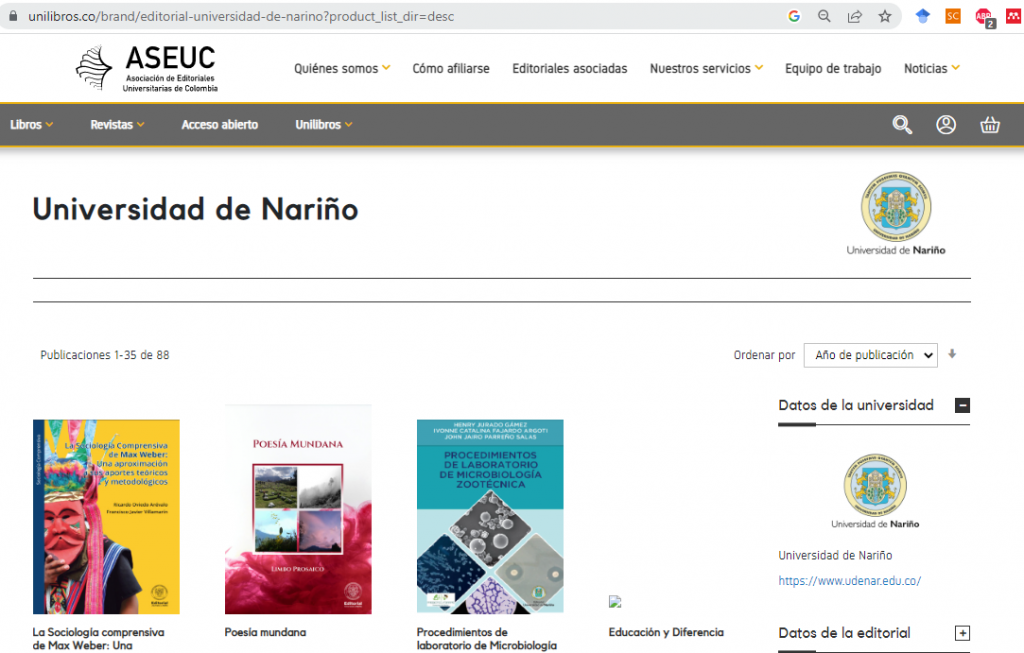Open Equipo de trabajo page

tap(833, 69)
